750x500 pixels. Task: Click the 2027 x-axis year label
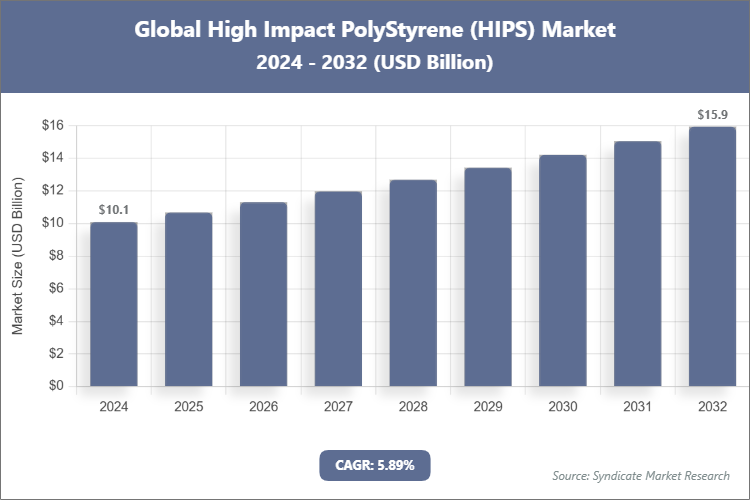(338, 407)
